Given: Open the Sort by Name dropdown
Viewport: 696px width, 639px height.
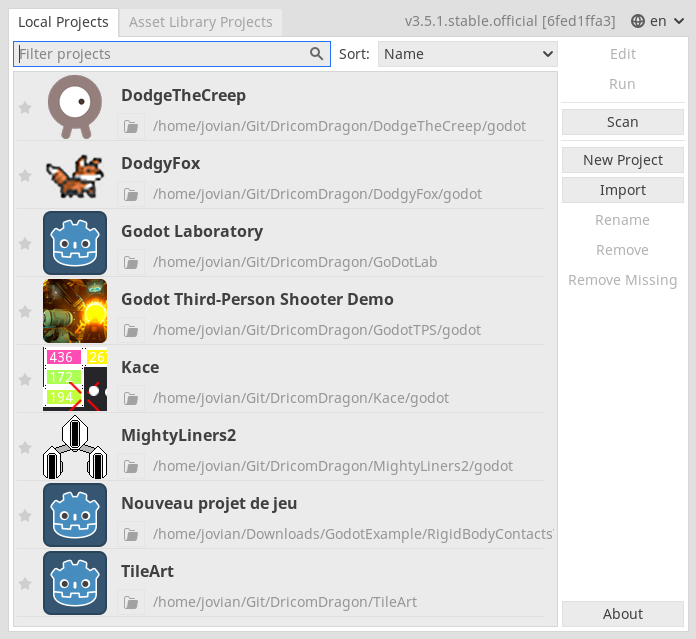Looking at the screenshot, I should click(x=467, y=54).
